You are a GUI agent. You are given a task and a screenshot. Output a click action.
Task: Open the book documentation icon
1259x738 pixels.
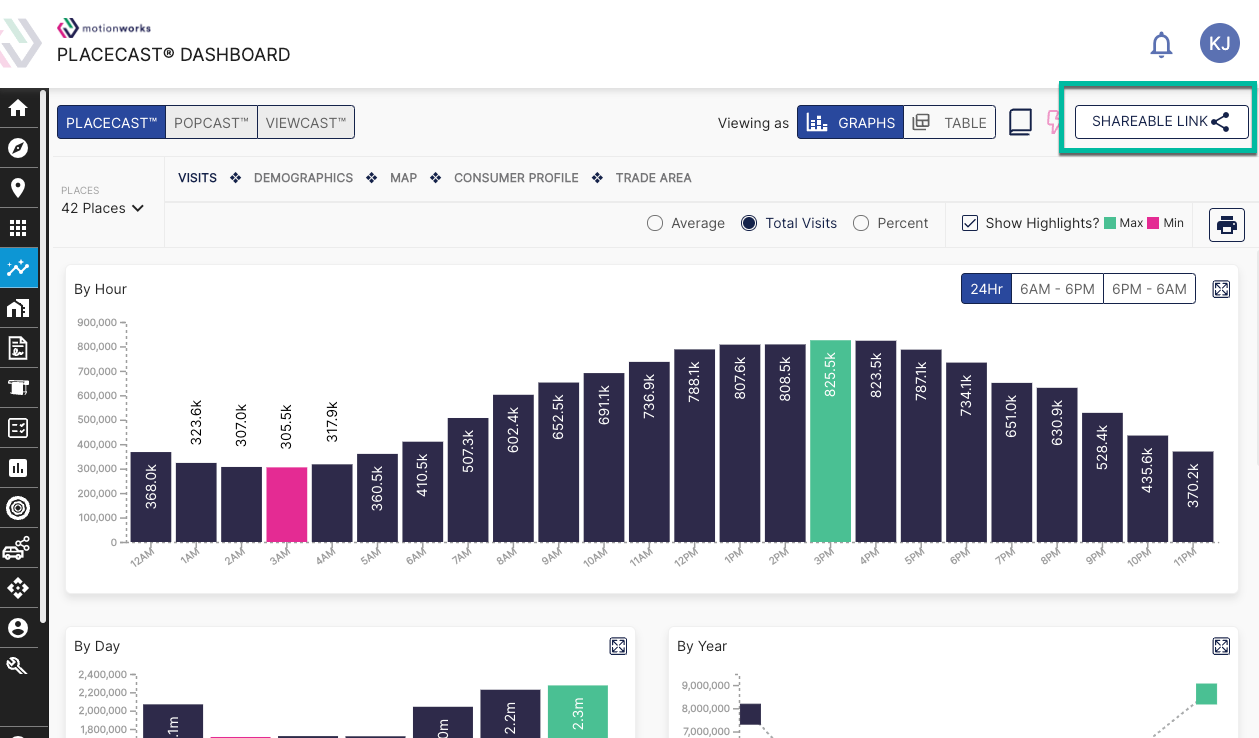pos(1020,122)
